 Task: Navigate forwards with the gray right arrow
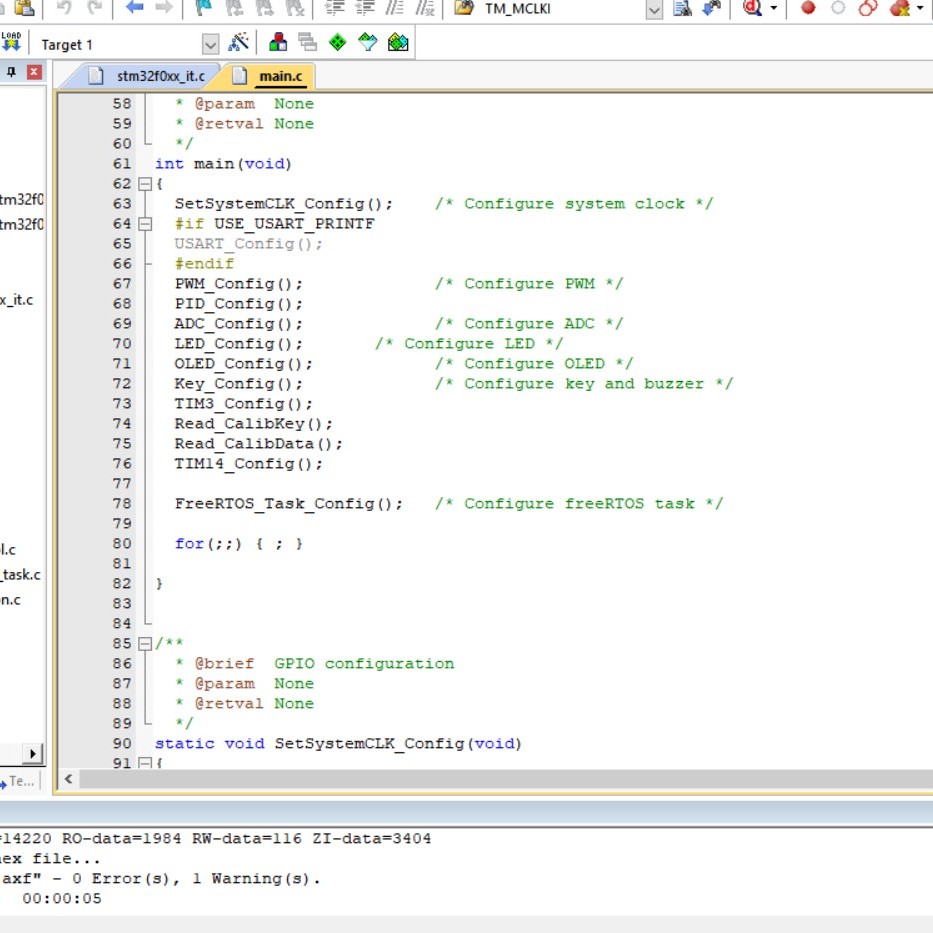pos(164,8)
